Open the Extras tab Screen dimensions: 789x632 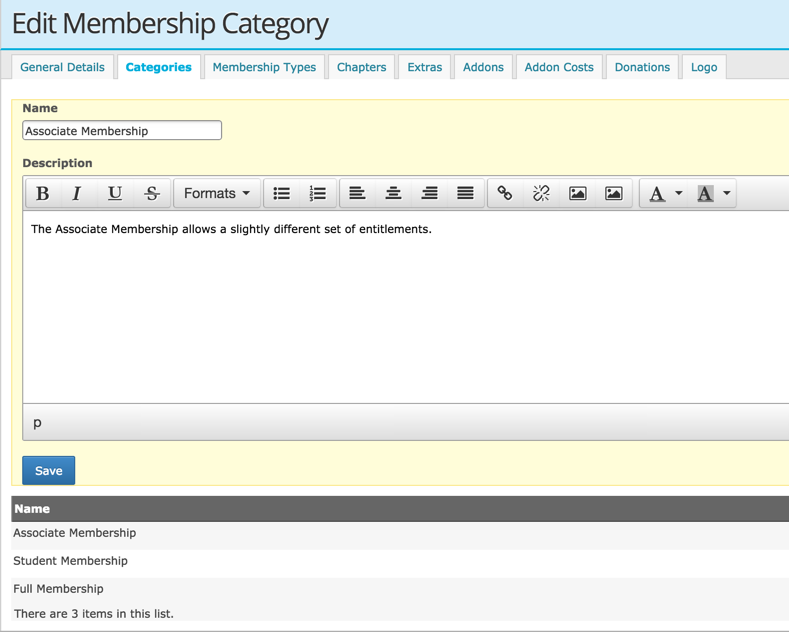point(425,67)
